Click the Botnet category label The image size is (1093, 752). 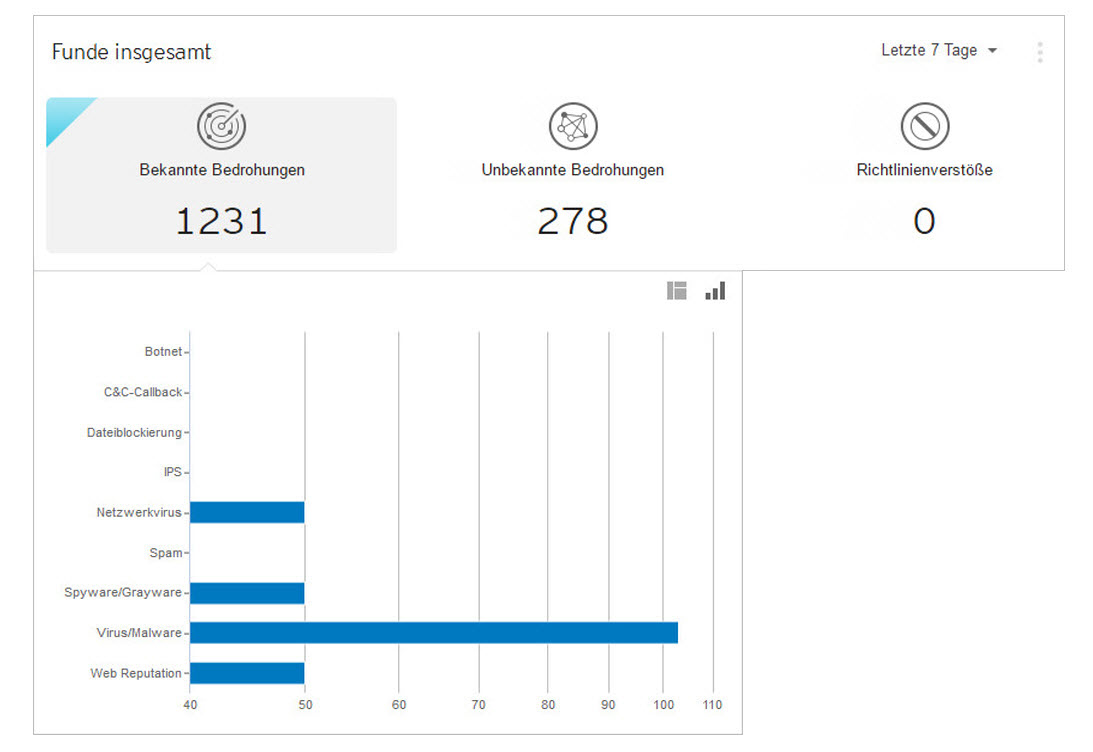(163, 352)
